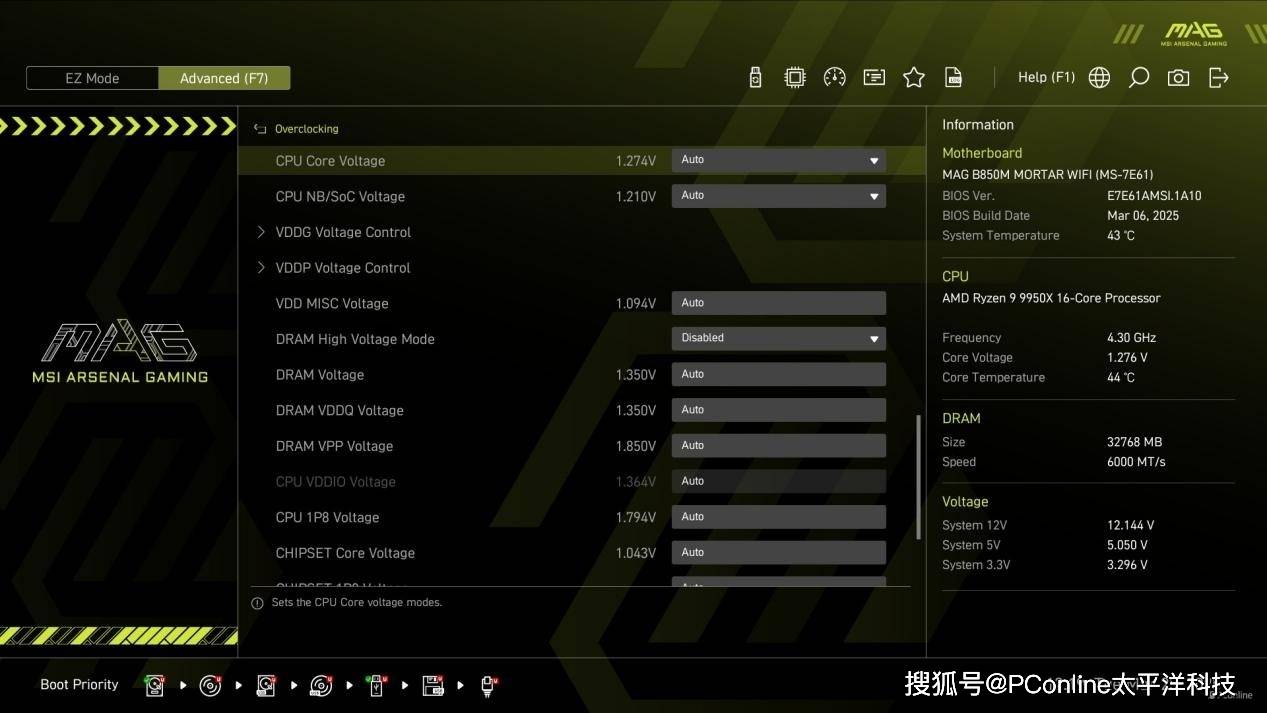Go back via the Overclocking breadcrumb
This screenshot has width=1267, height=713.
[296, 129]
